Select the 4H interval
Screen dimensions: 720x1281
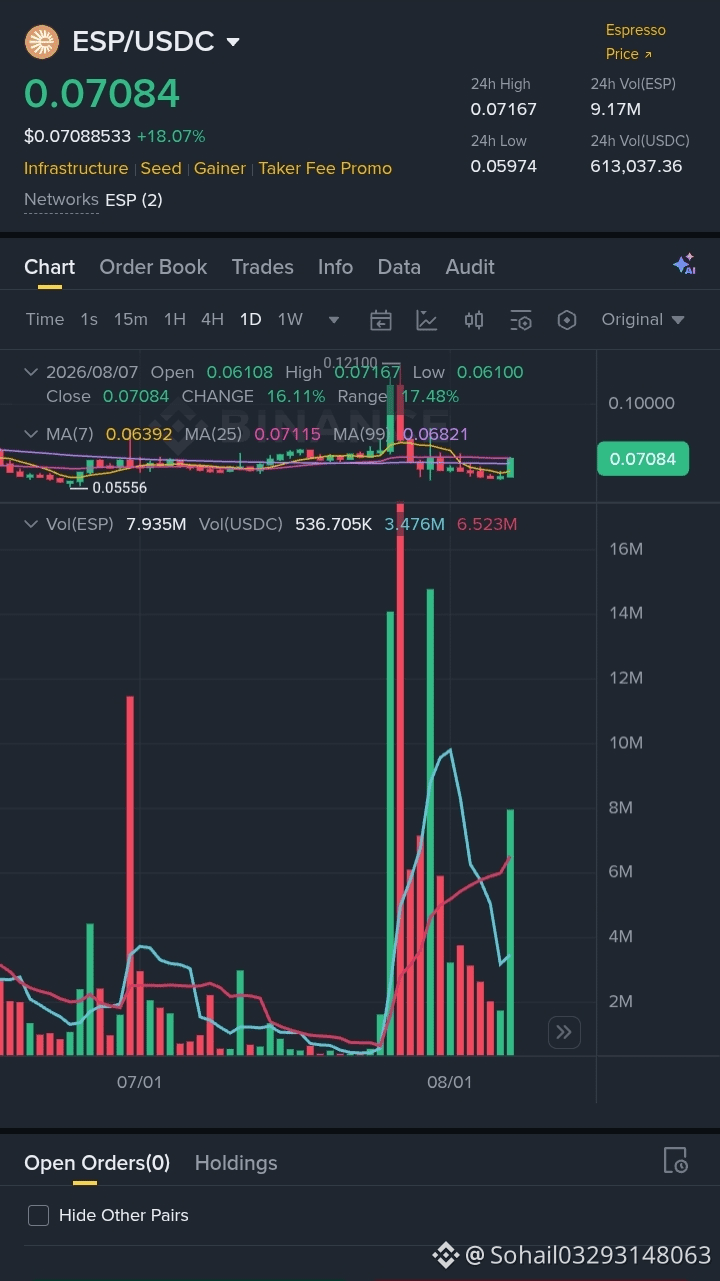(212, 319)
